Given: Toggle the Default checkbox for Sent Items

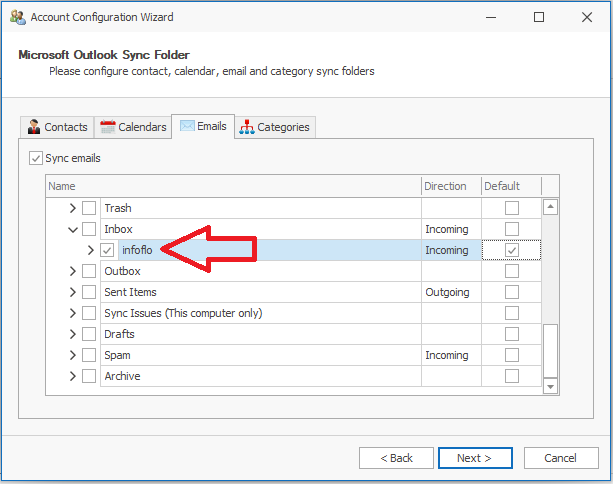Looking at the screenshot, I should (x=512, y=292).
